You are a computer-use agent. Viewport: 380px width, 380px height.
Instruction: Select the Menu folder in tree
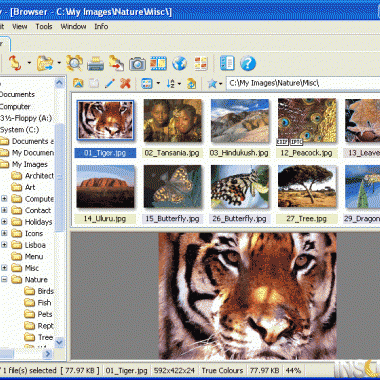pos(27,256)
